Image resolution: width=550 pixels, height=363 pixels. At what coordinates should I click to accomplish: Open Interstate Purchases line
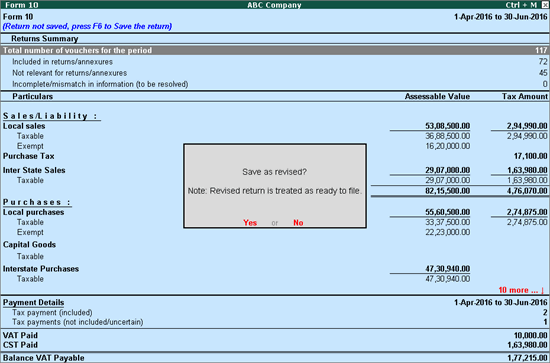(x=275, y=269)
